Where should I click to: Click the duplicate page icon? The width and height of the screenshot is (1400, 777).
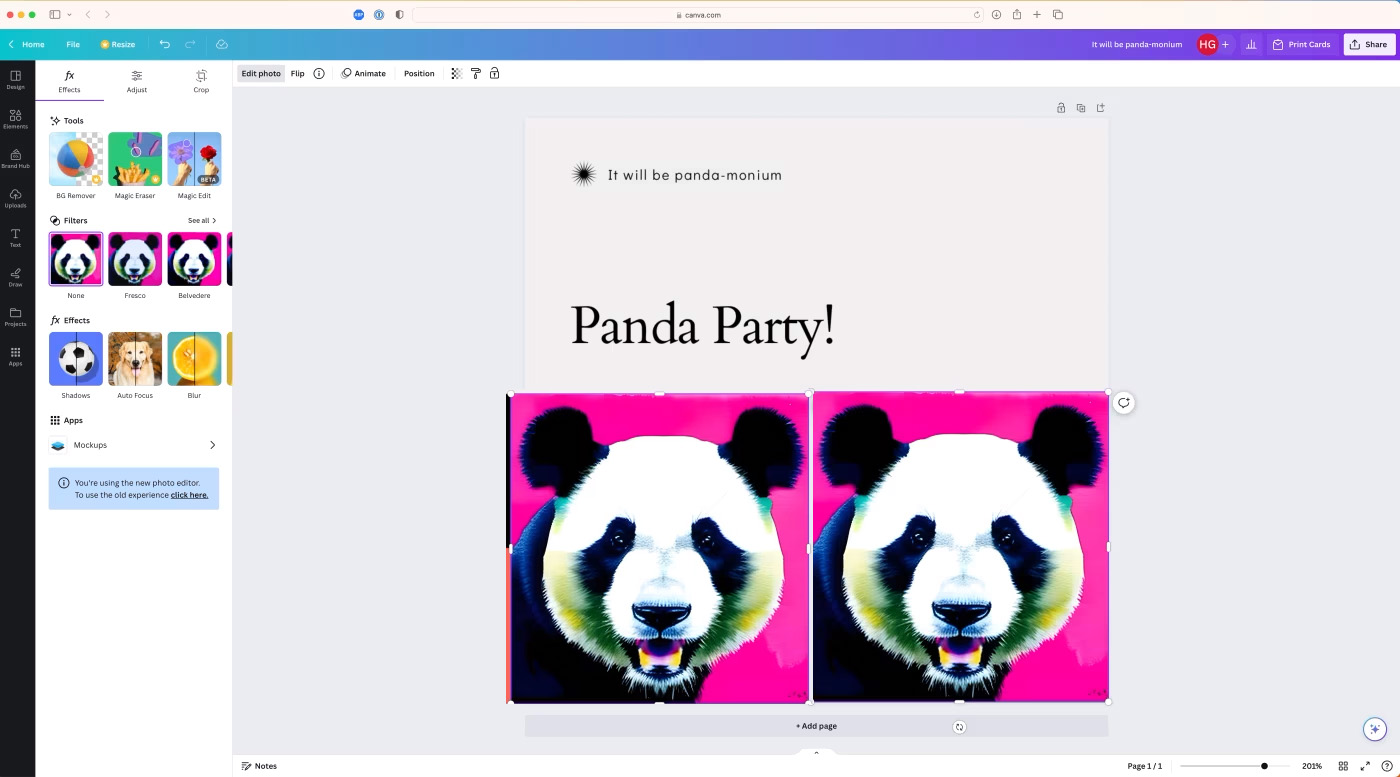pyautogui.click(x=1081, y=108)
